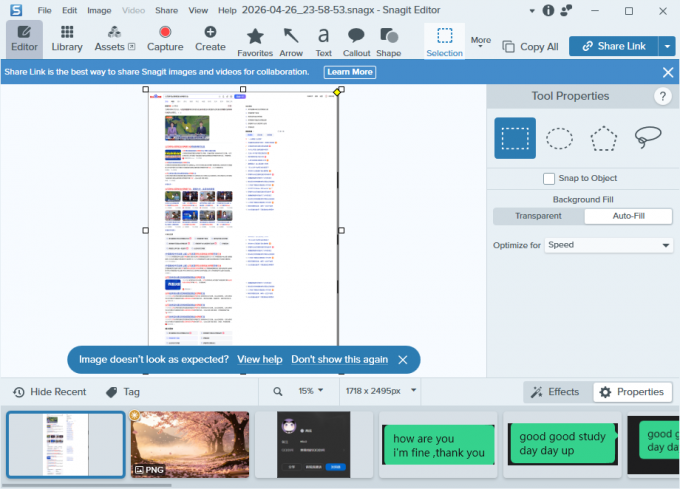This screenshot has width=680, height=489.
Task: Select the Callout tool
Action: pos(356,42)
